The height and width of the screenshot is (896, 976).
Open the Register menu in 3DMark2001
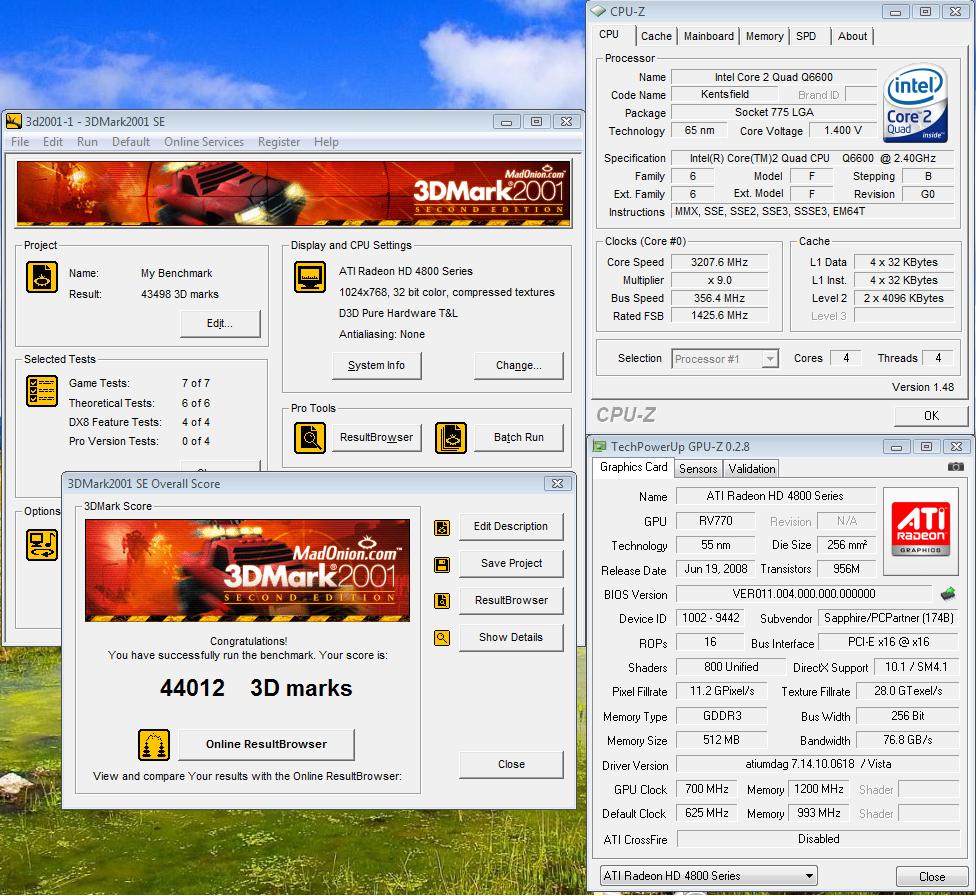click(x=279, y=142)
